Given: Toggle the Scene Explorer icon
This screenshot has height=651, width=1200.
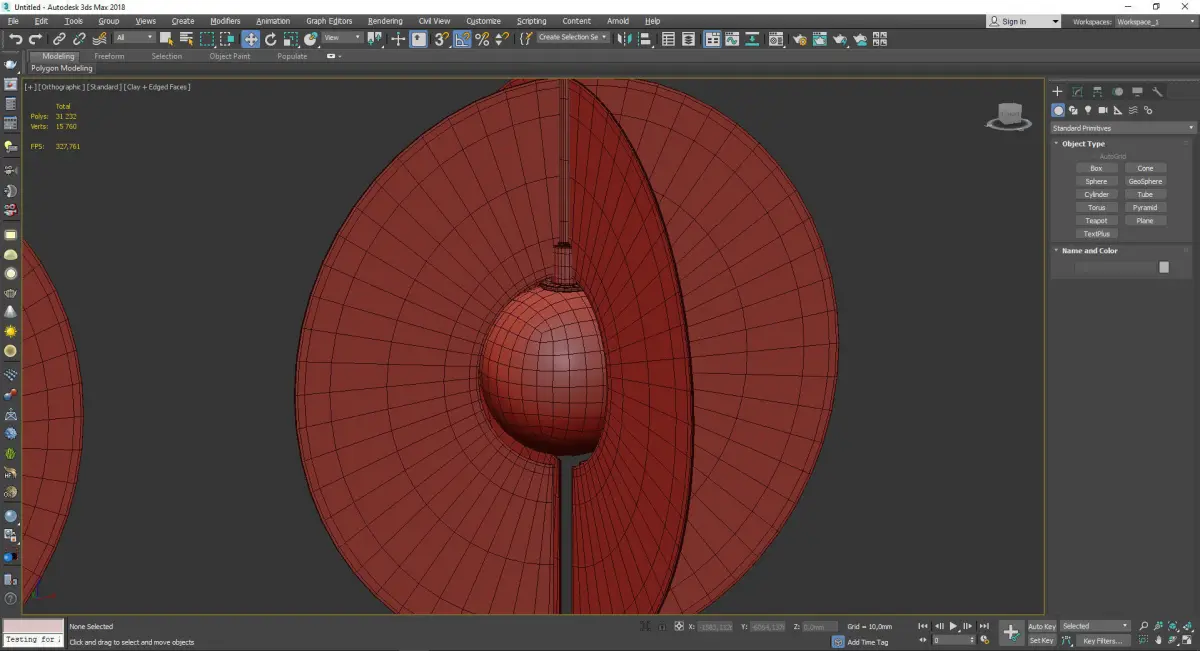Looking at the screenshot, I should pos(668,39).
